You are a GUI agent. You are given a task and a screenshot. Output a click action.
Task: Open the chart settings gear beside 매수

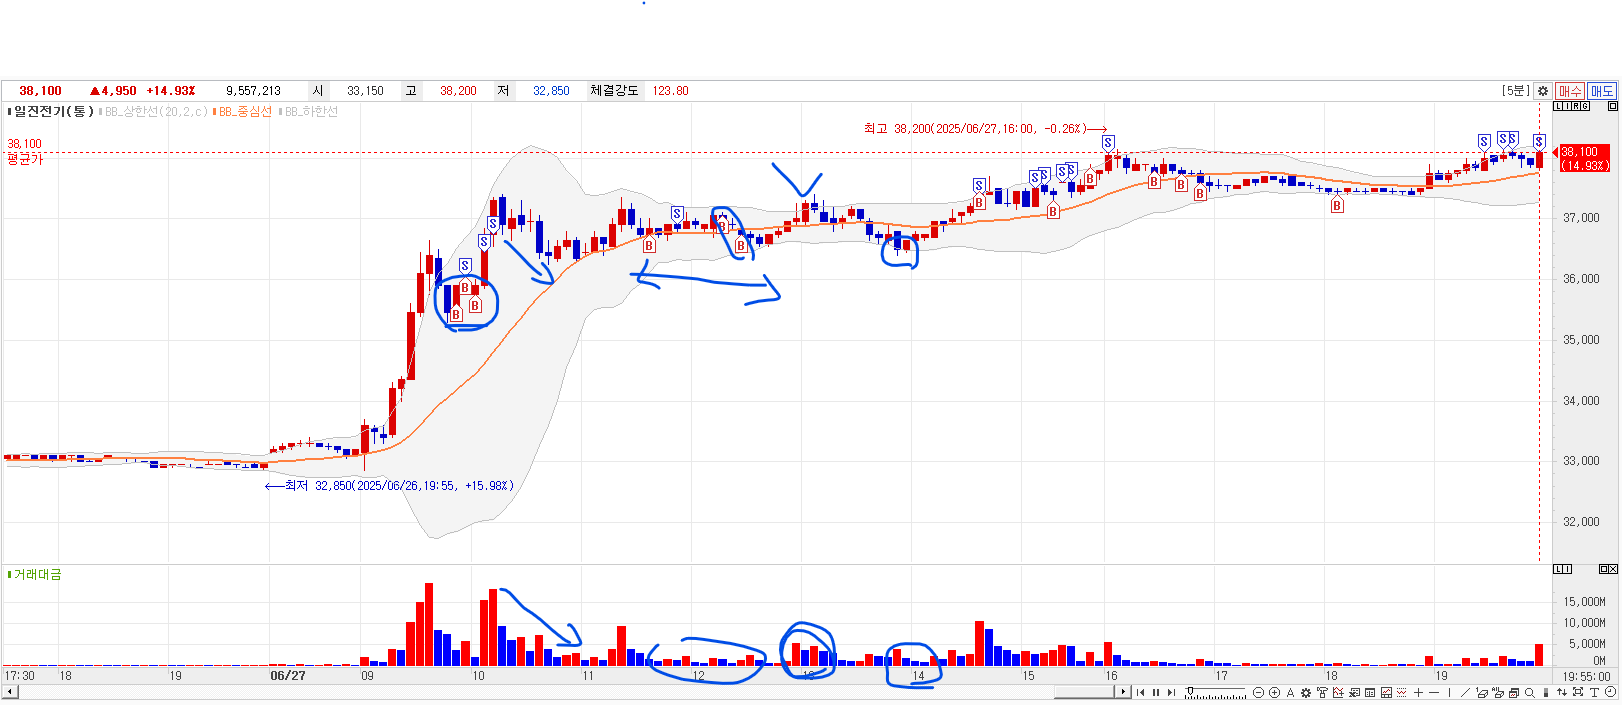[x=1543, y=90]
